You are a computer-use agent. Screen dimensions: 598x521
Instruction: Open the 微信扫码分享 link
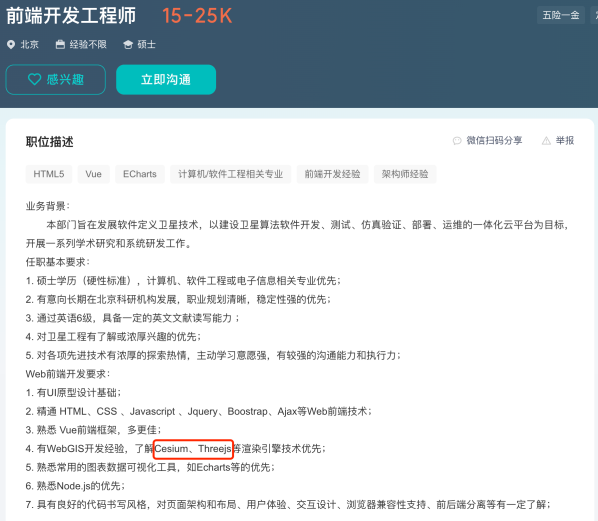pos(494,140)
